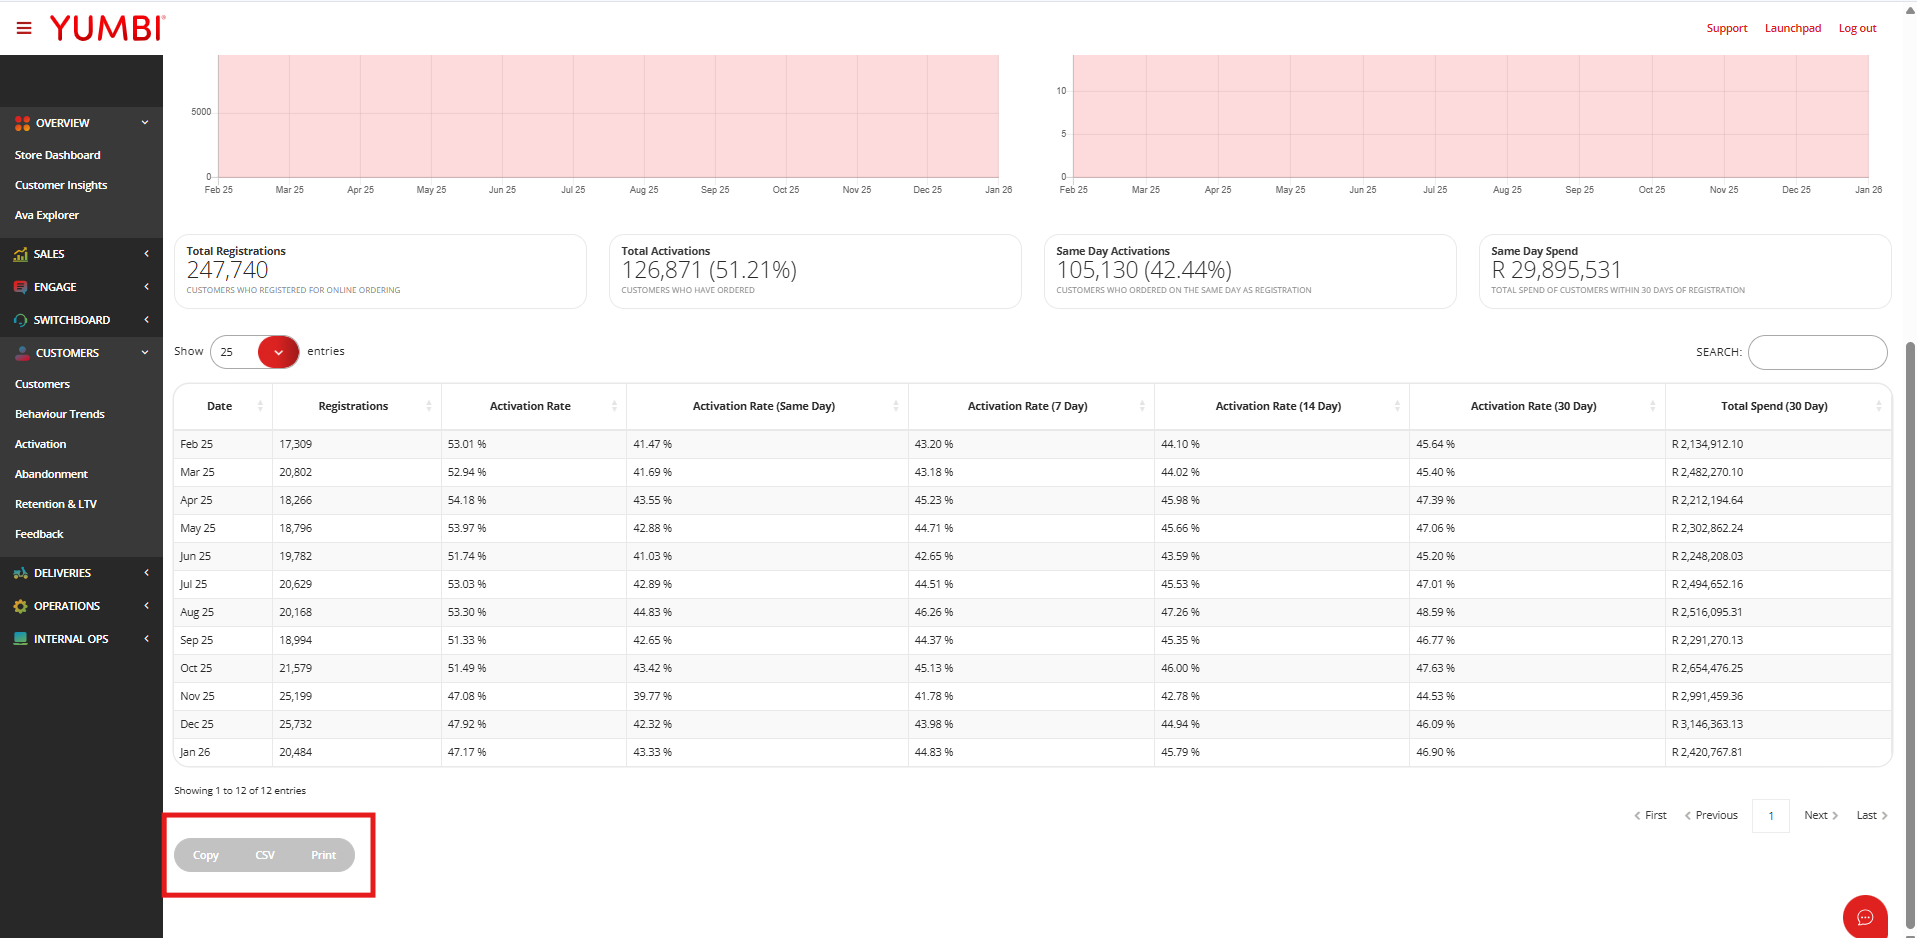
Task: Click the table search input field
Action: [x=1817, y=352]
